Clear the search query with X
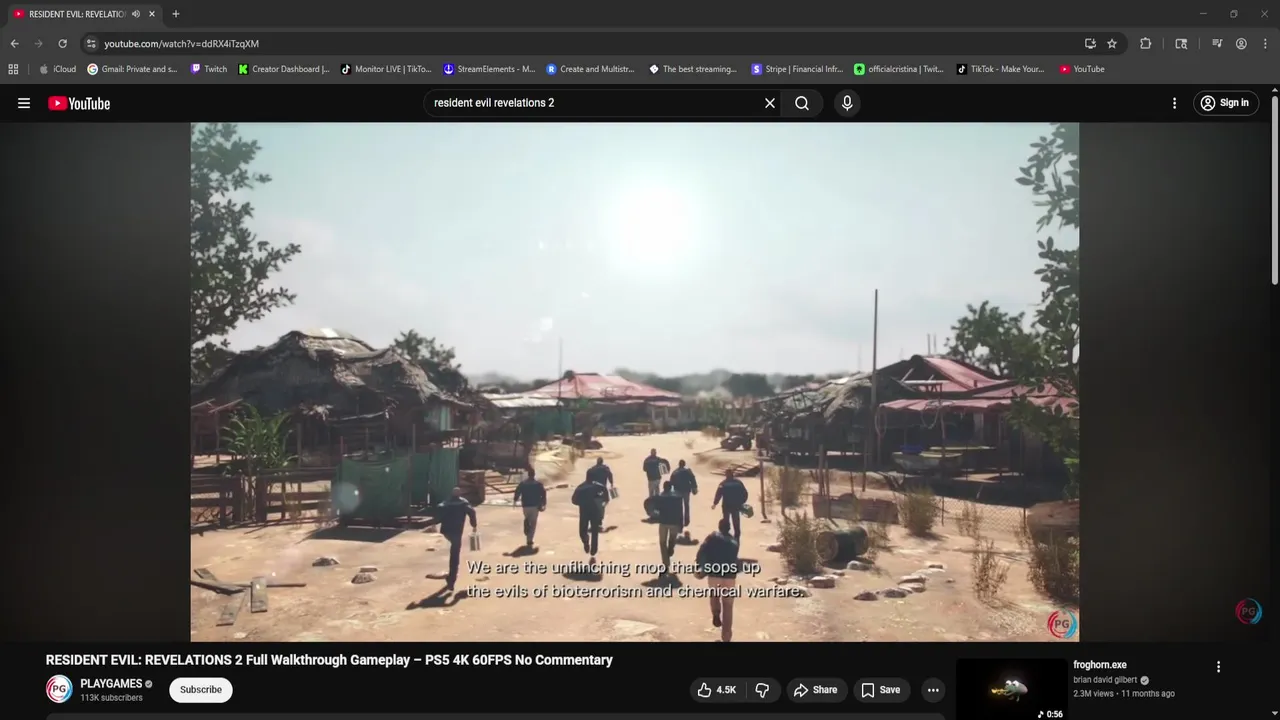Screen dimensions: 1280x720 tap(770, 103)
